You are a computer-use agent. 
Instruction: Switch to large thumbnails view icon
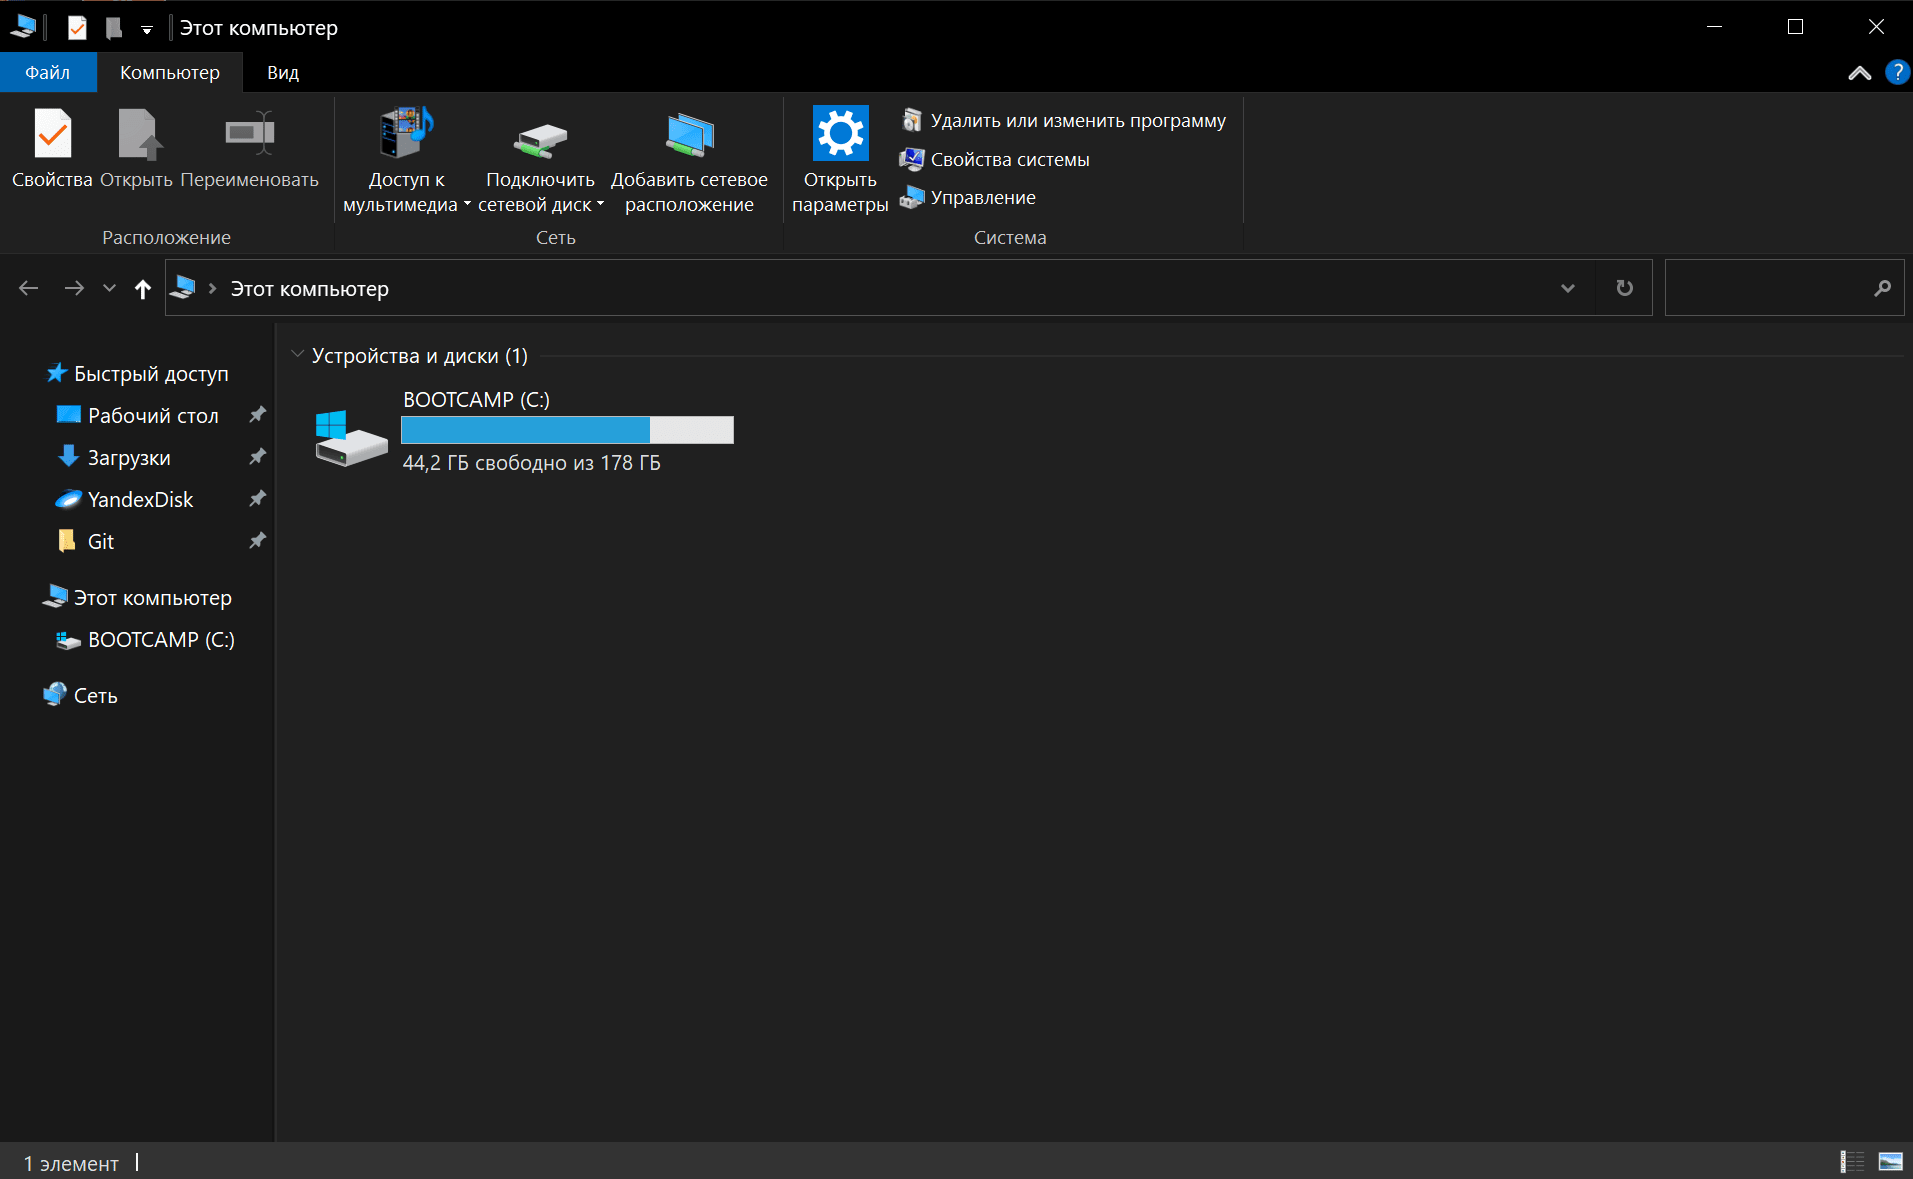[1890, 1162]
